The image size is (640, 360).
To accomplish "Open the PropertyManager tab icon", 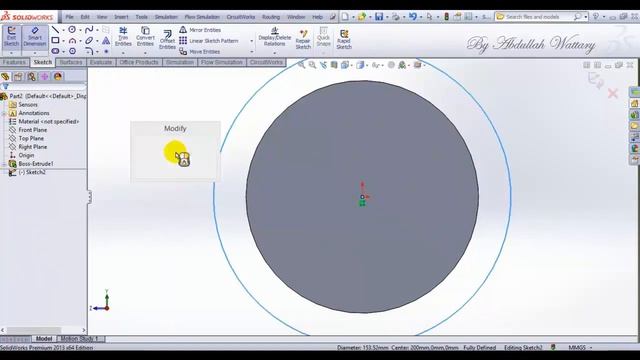I will pyautogui.click(x=18, y=76).
